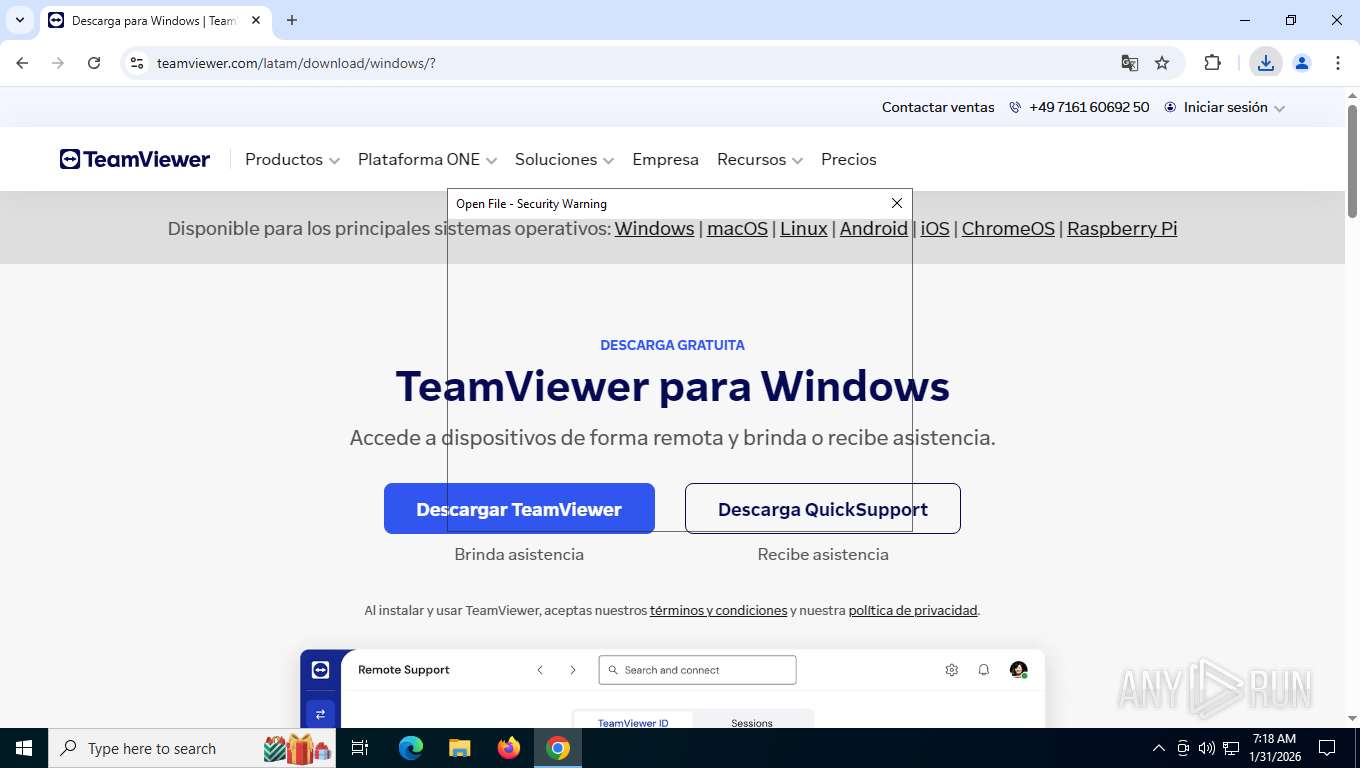Show hidden system tray icons
1360x768 pixels.
pyautogui.click(x=1159, y=748)
